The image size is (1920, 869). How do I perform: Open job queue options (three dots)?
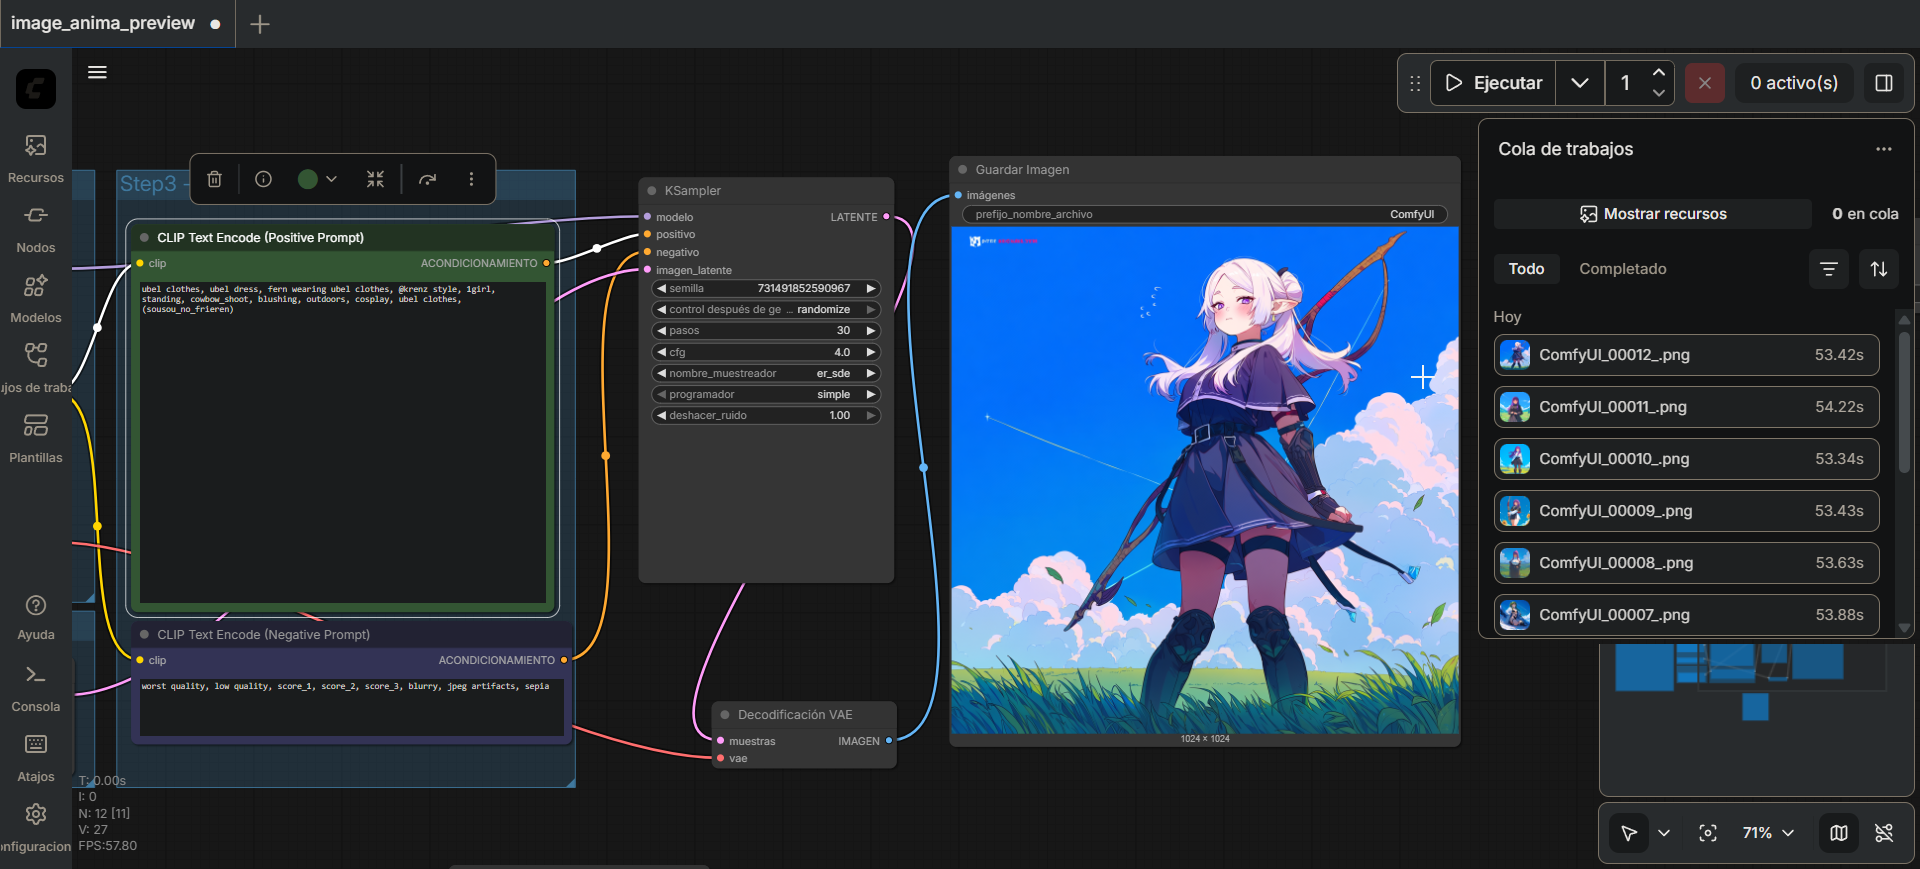[x=1884, y=149]
